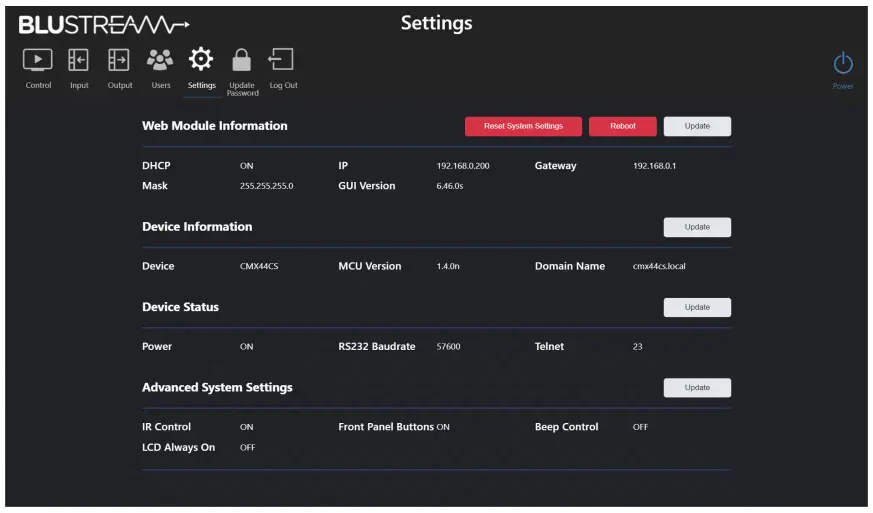Click the Log Out icon
873x513 pixels.
282,59
